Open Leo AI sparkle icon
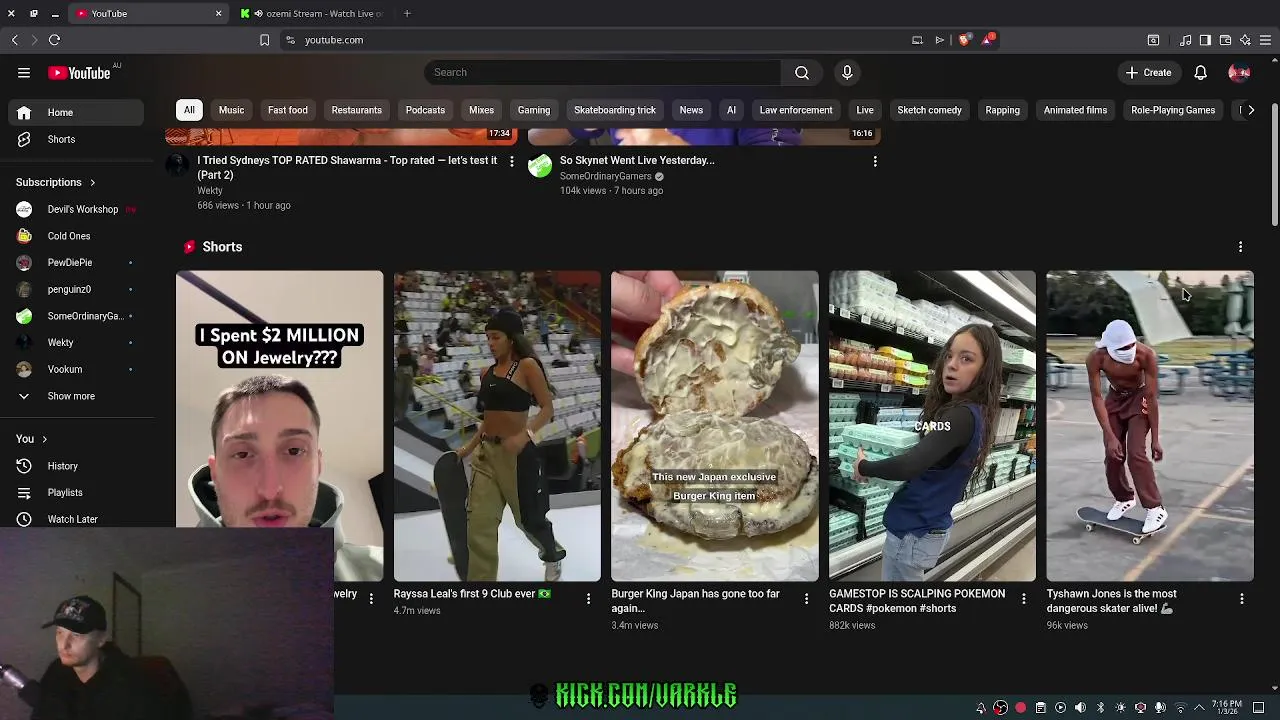The height and width of the screenshot is (720, 1280). point(1245,40)
